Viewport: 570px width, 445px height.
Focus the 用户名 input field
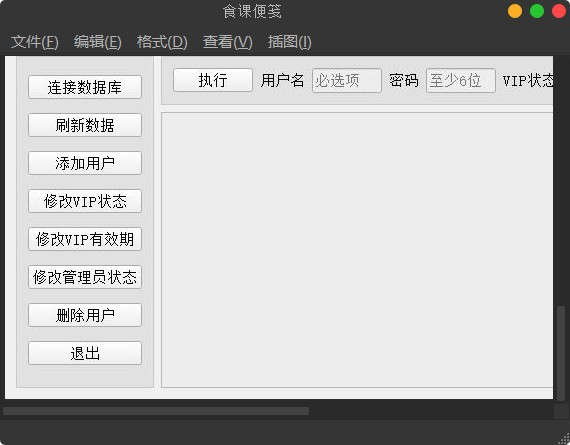(x=347, y=80)
